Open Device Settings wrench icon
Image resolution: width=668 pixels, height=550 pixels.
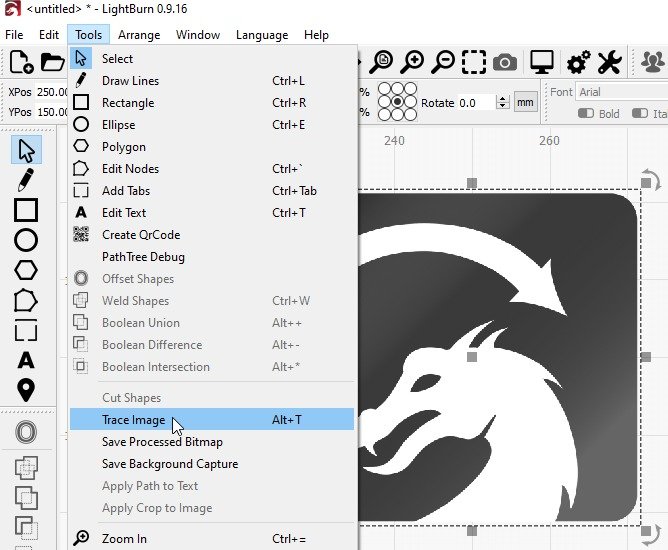[610, 62]
